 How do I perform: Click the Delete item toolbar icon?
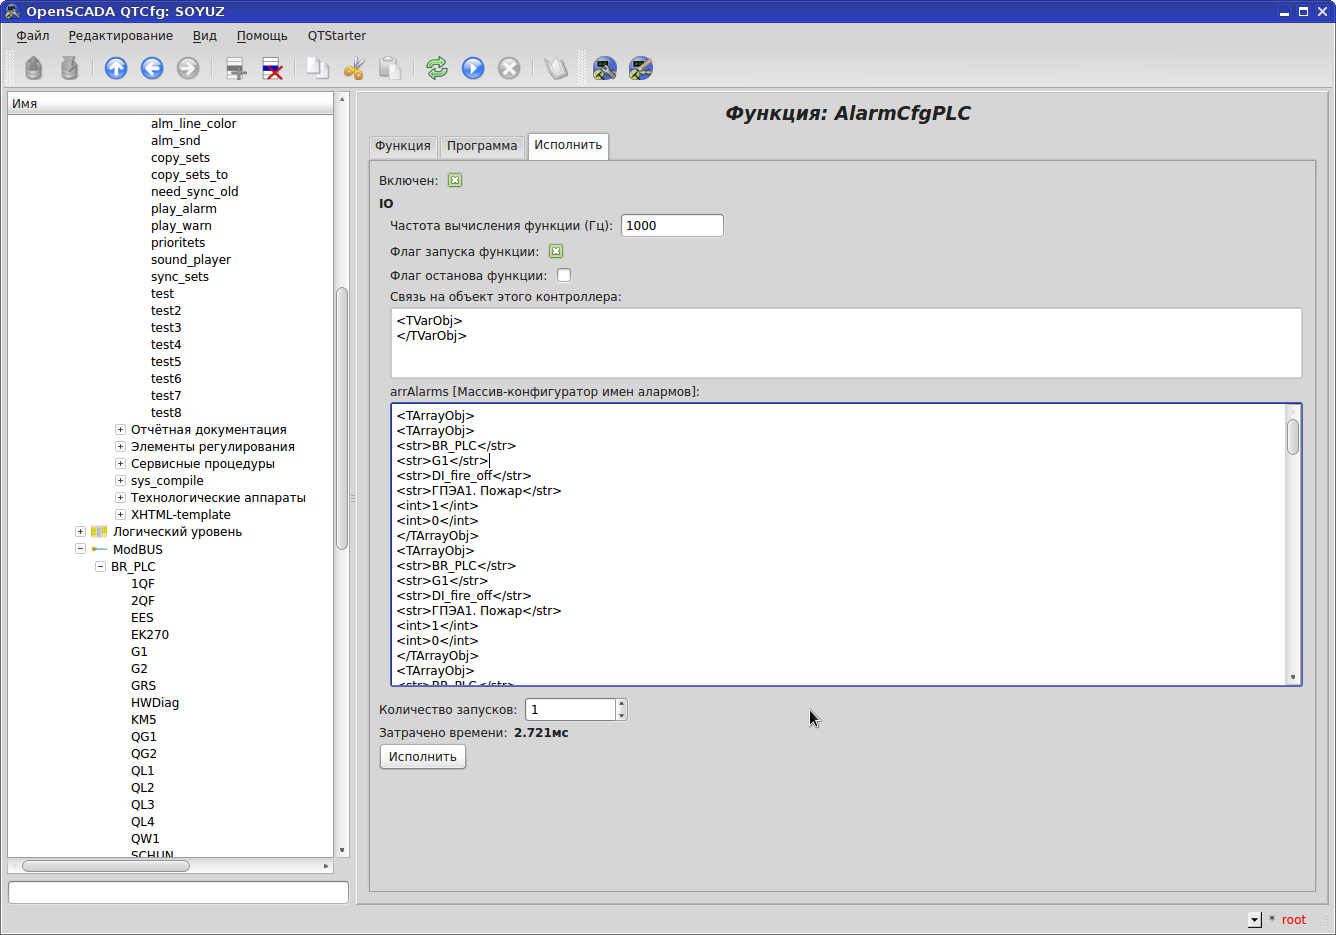point(272,68)
